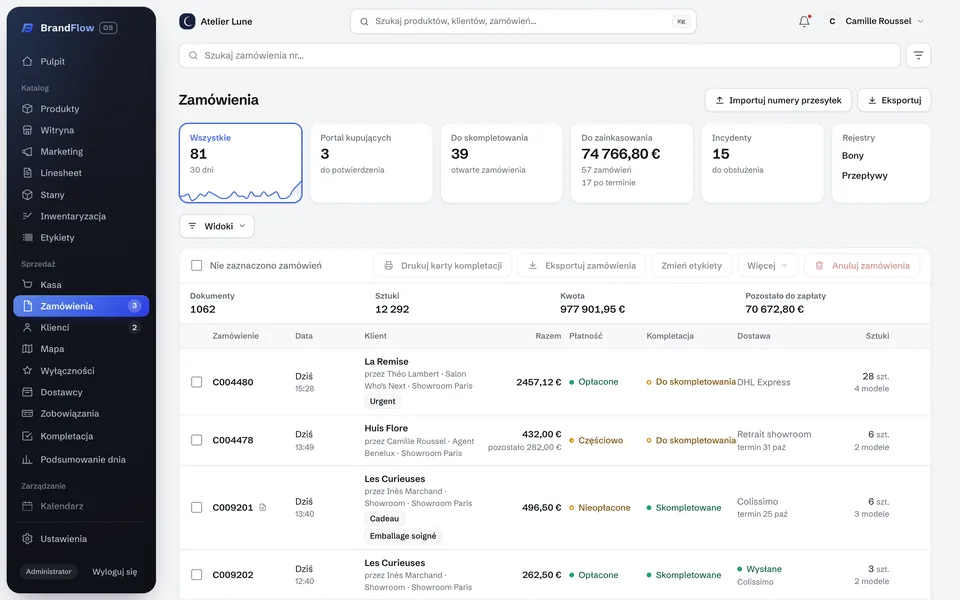Click the Linesheet document icon
960x600 pixels.
[27, 173]
